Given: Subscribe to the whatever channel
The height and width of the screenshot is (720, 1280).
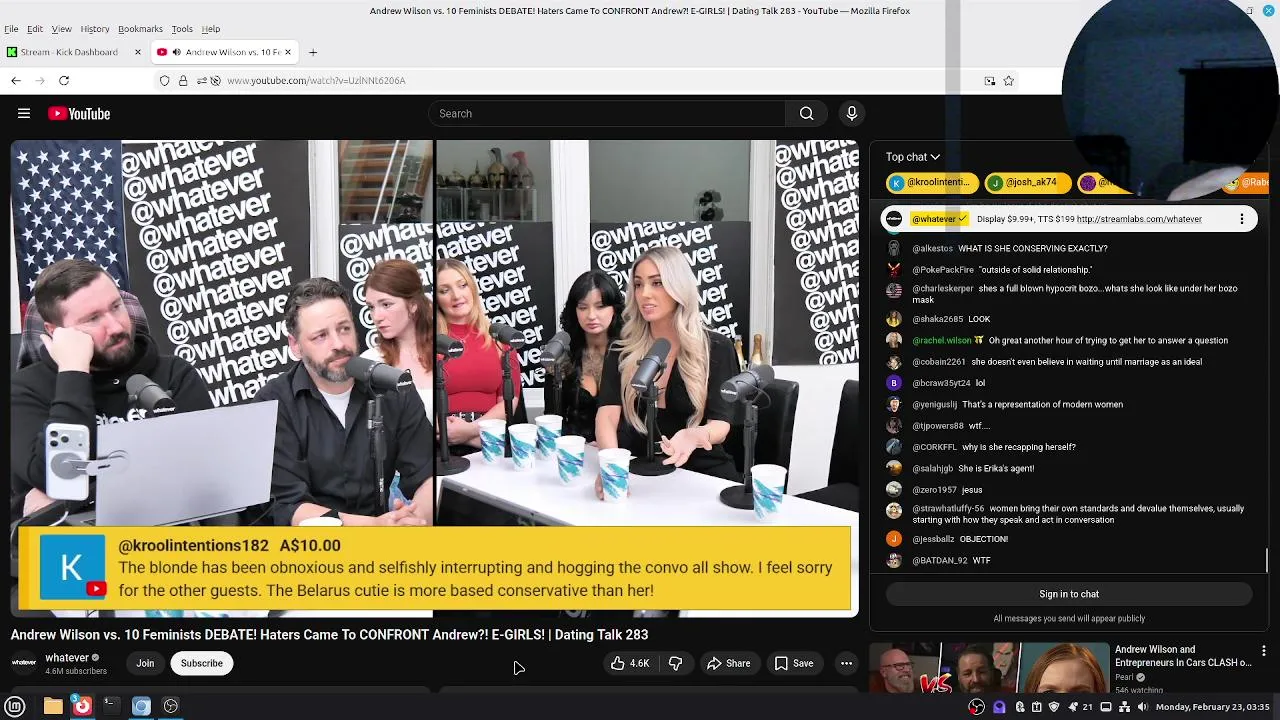Looking at the screenshot, I should [x=202, y=663].
